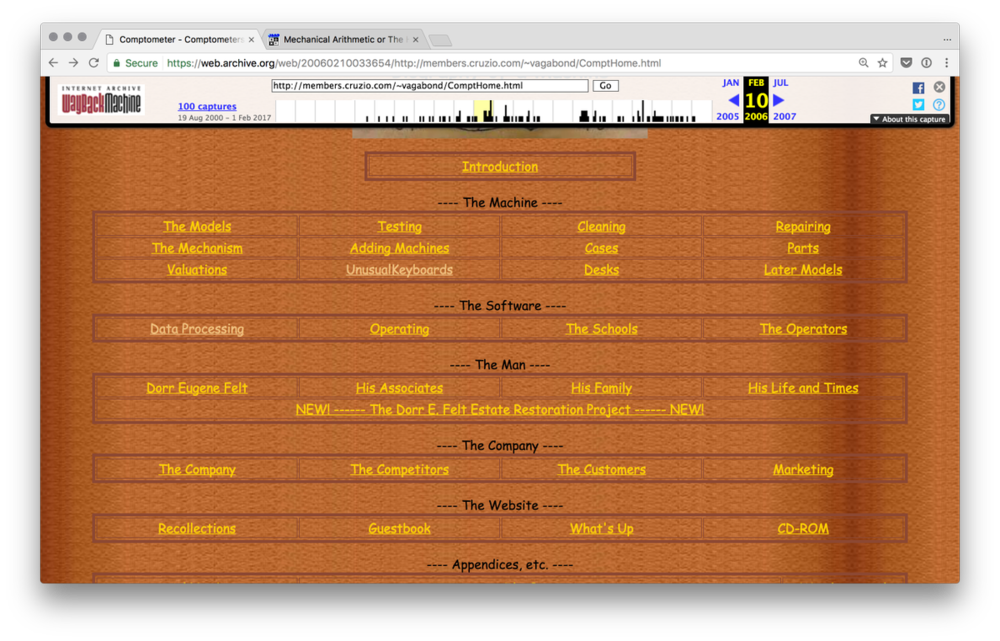Expand the About this capture dropdown

(910, 119)
